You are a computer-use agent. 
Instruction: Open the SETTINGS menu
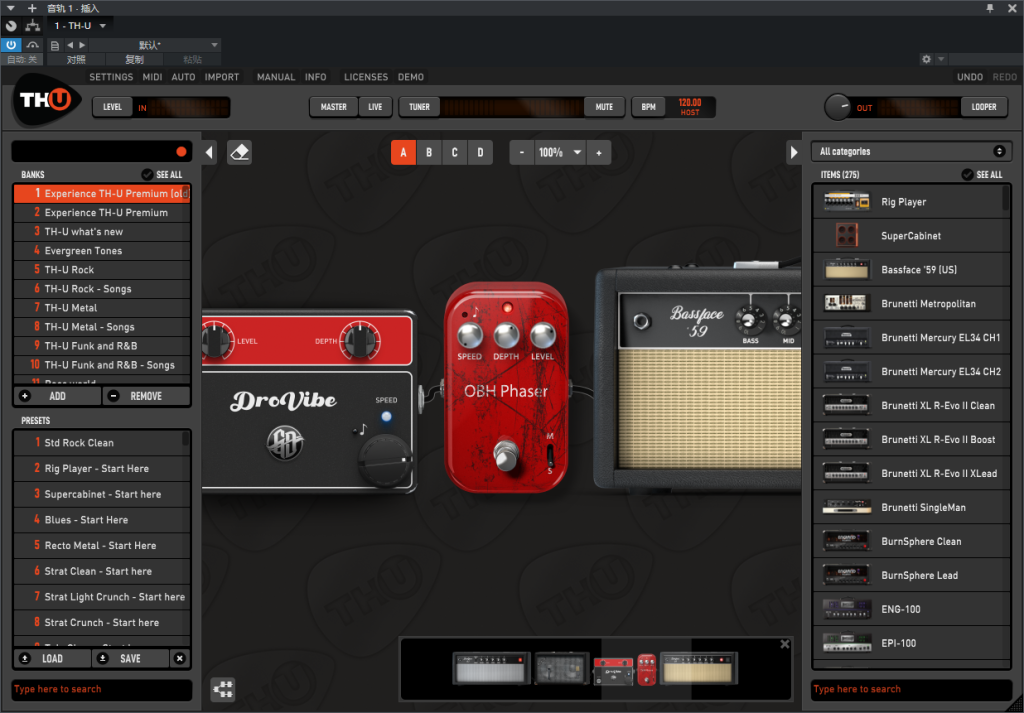click(x=111, y=77)
